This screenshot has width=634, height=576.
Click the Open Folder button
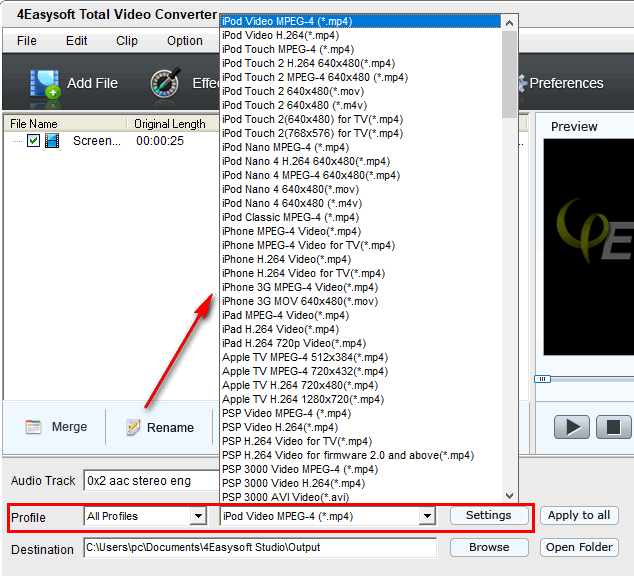point(579,547)
